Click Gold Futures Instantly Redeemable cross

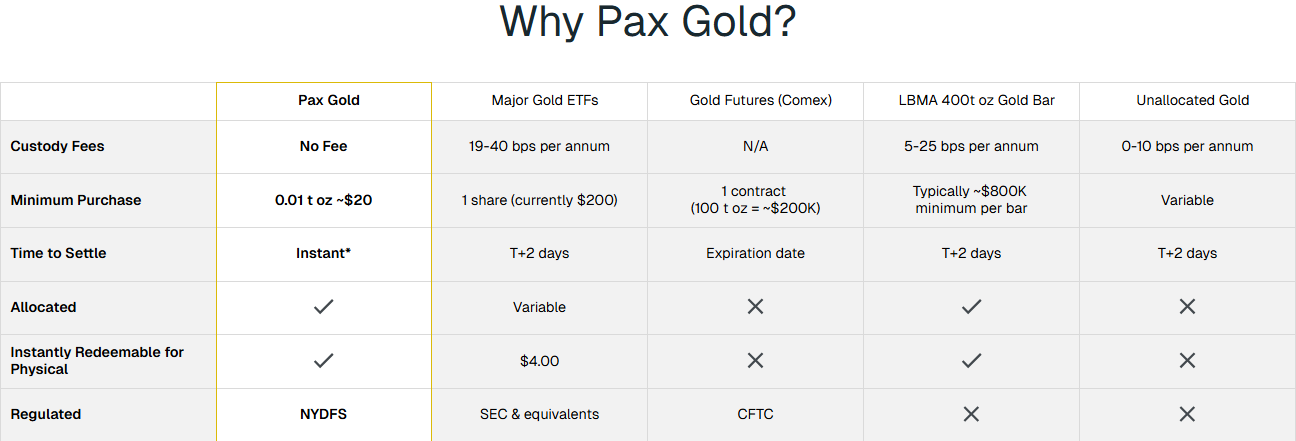(755, 361)
